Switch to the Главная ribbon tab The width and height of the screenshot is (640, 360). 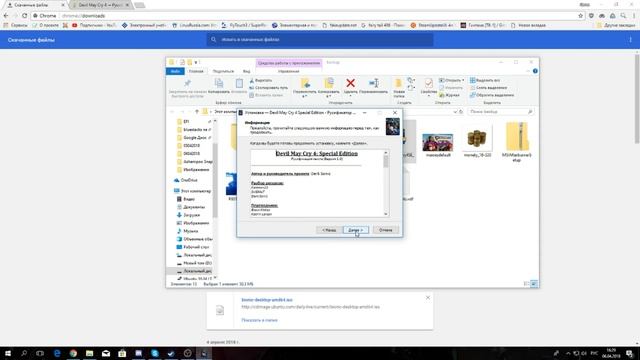(196, 71)
